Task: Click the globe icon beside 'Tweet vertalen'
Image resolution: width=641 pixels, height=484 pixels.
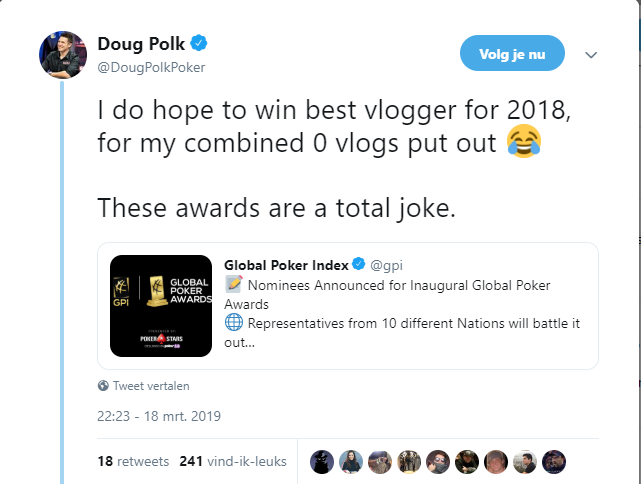Action: pyautogui.click(x=103, y=385)
